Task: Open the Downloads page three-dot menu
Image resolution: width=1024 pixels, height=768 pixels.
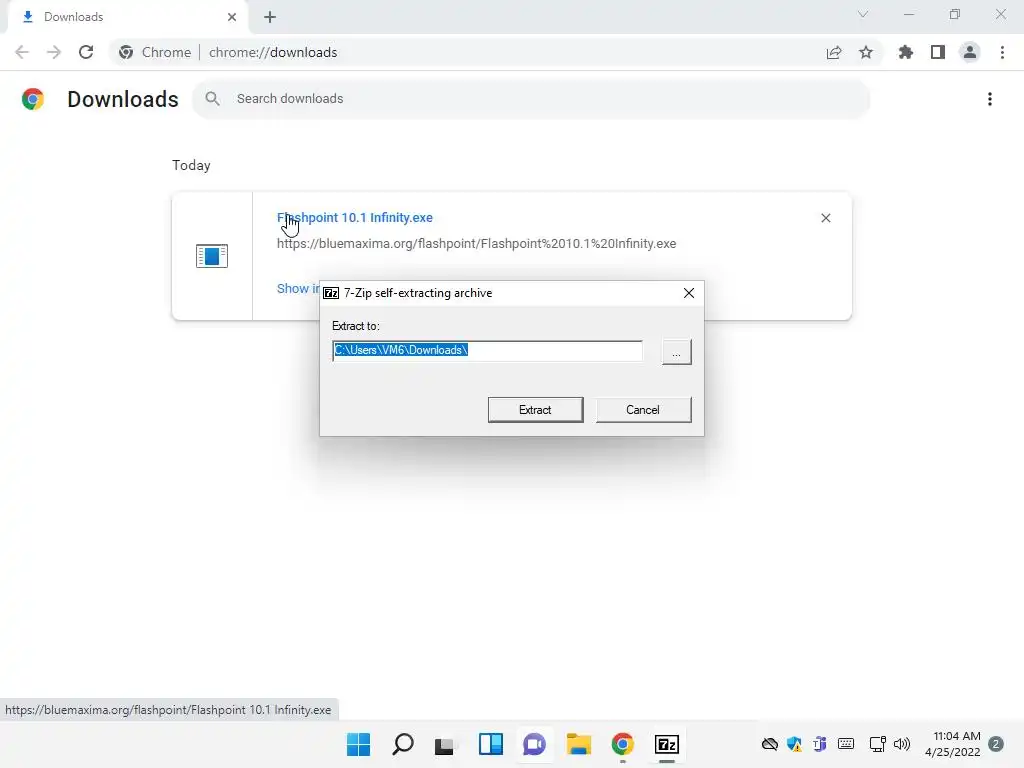Action: tap(990, 99)
